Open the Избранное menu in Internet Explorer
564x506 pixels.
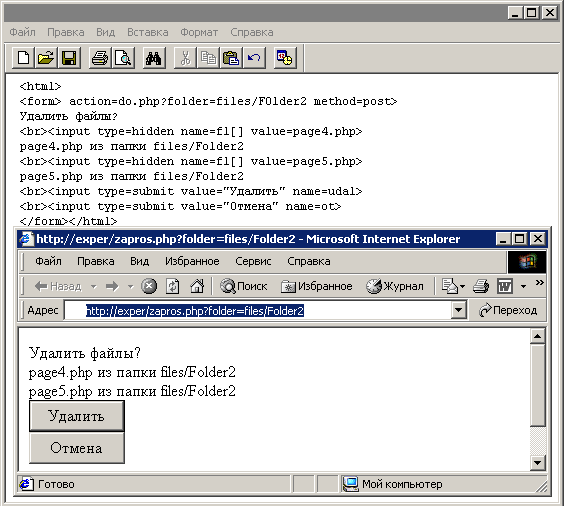pos(192,261)
